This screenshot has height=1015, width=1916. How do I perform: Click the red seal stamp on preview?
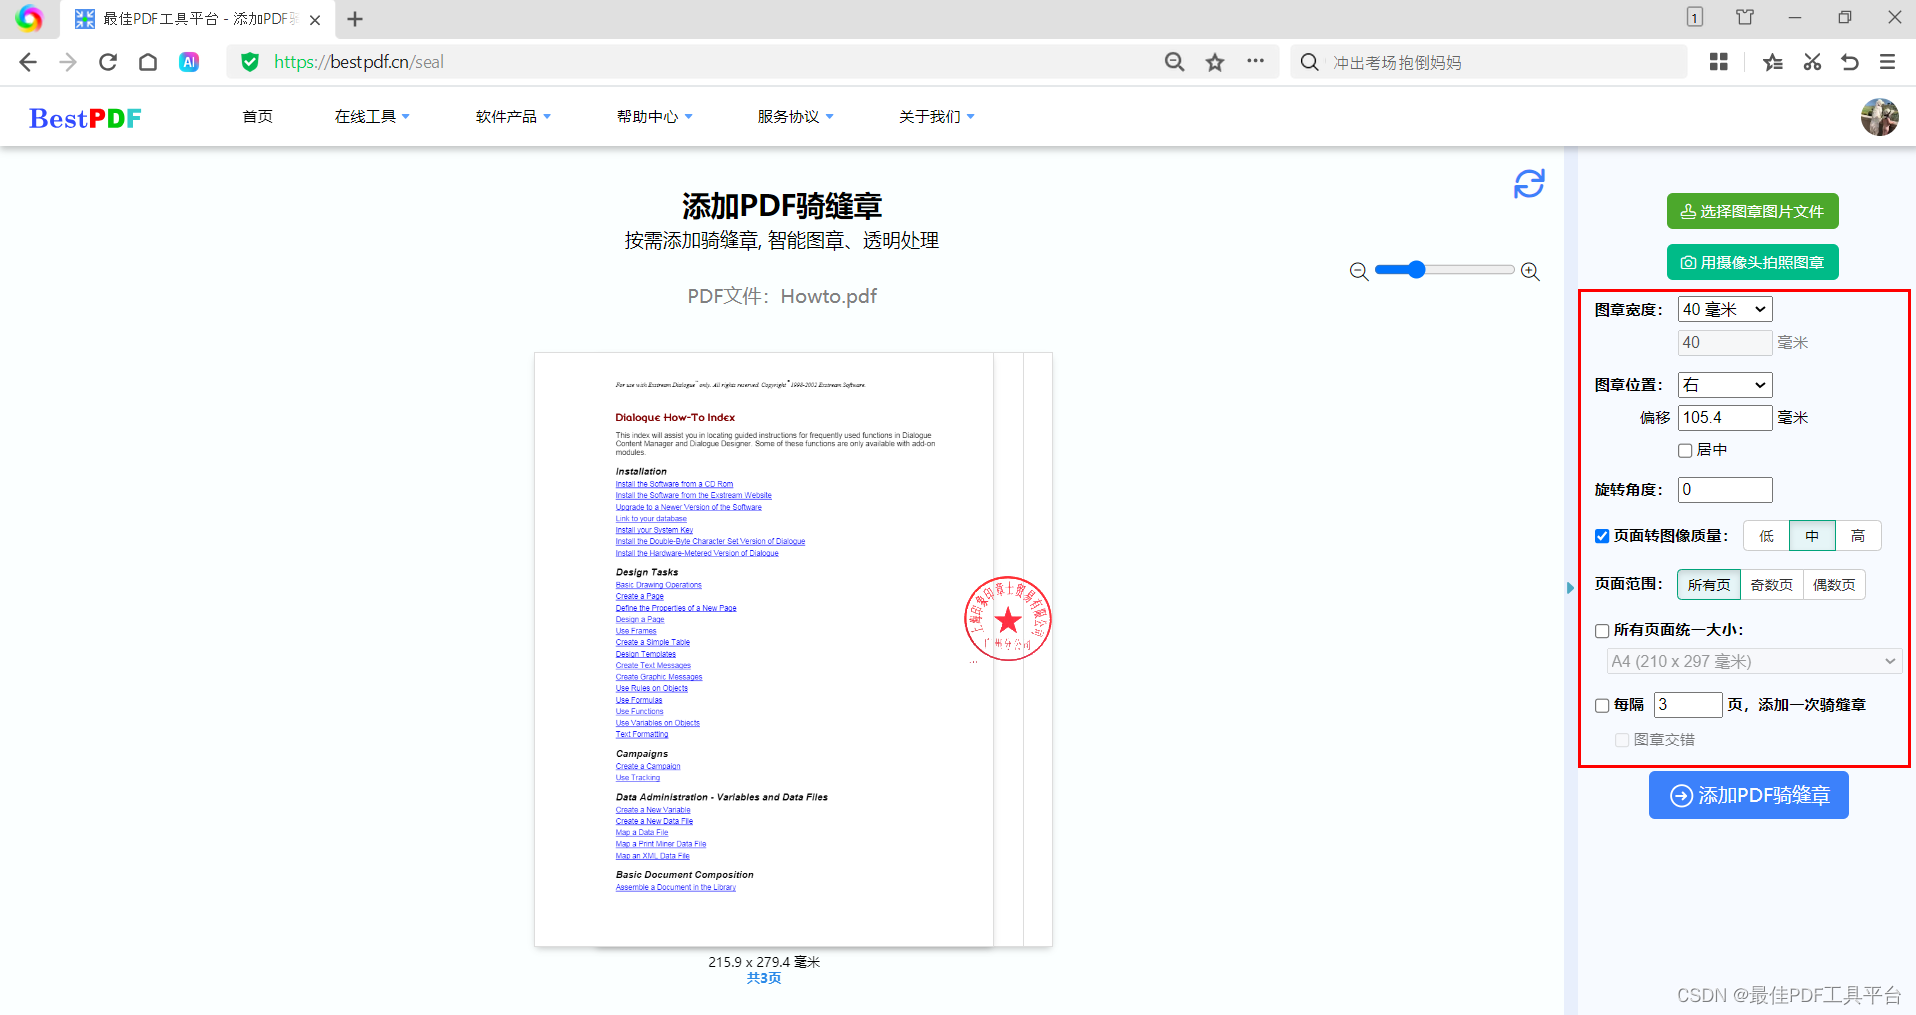tap(1008, 619)
